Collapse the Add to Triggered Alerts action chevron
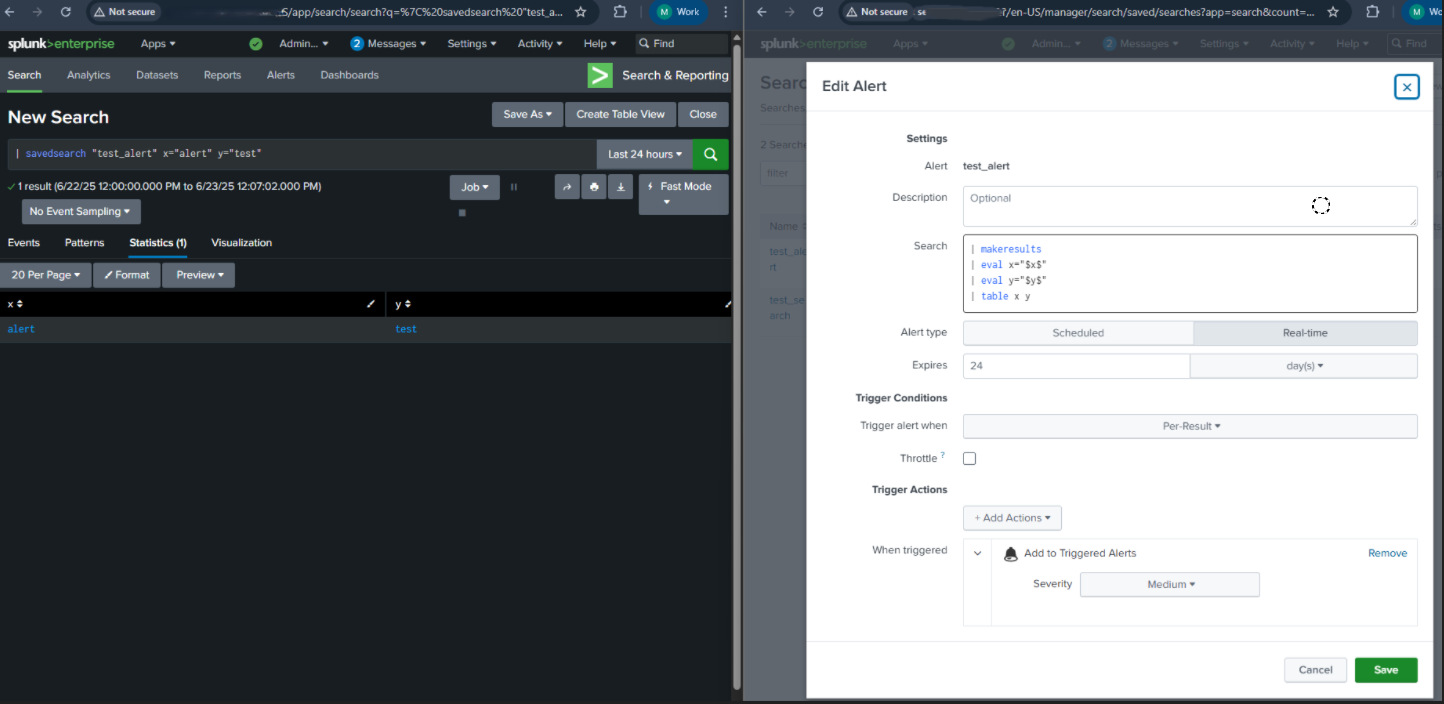Screen dimensions: 1444x704 [977, 553]
